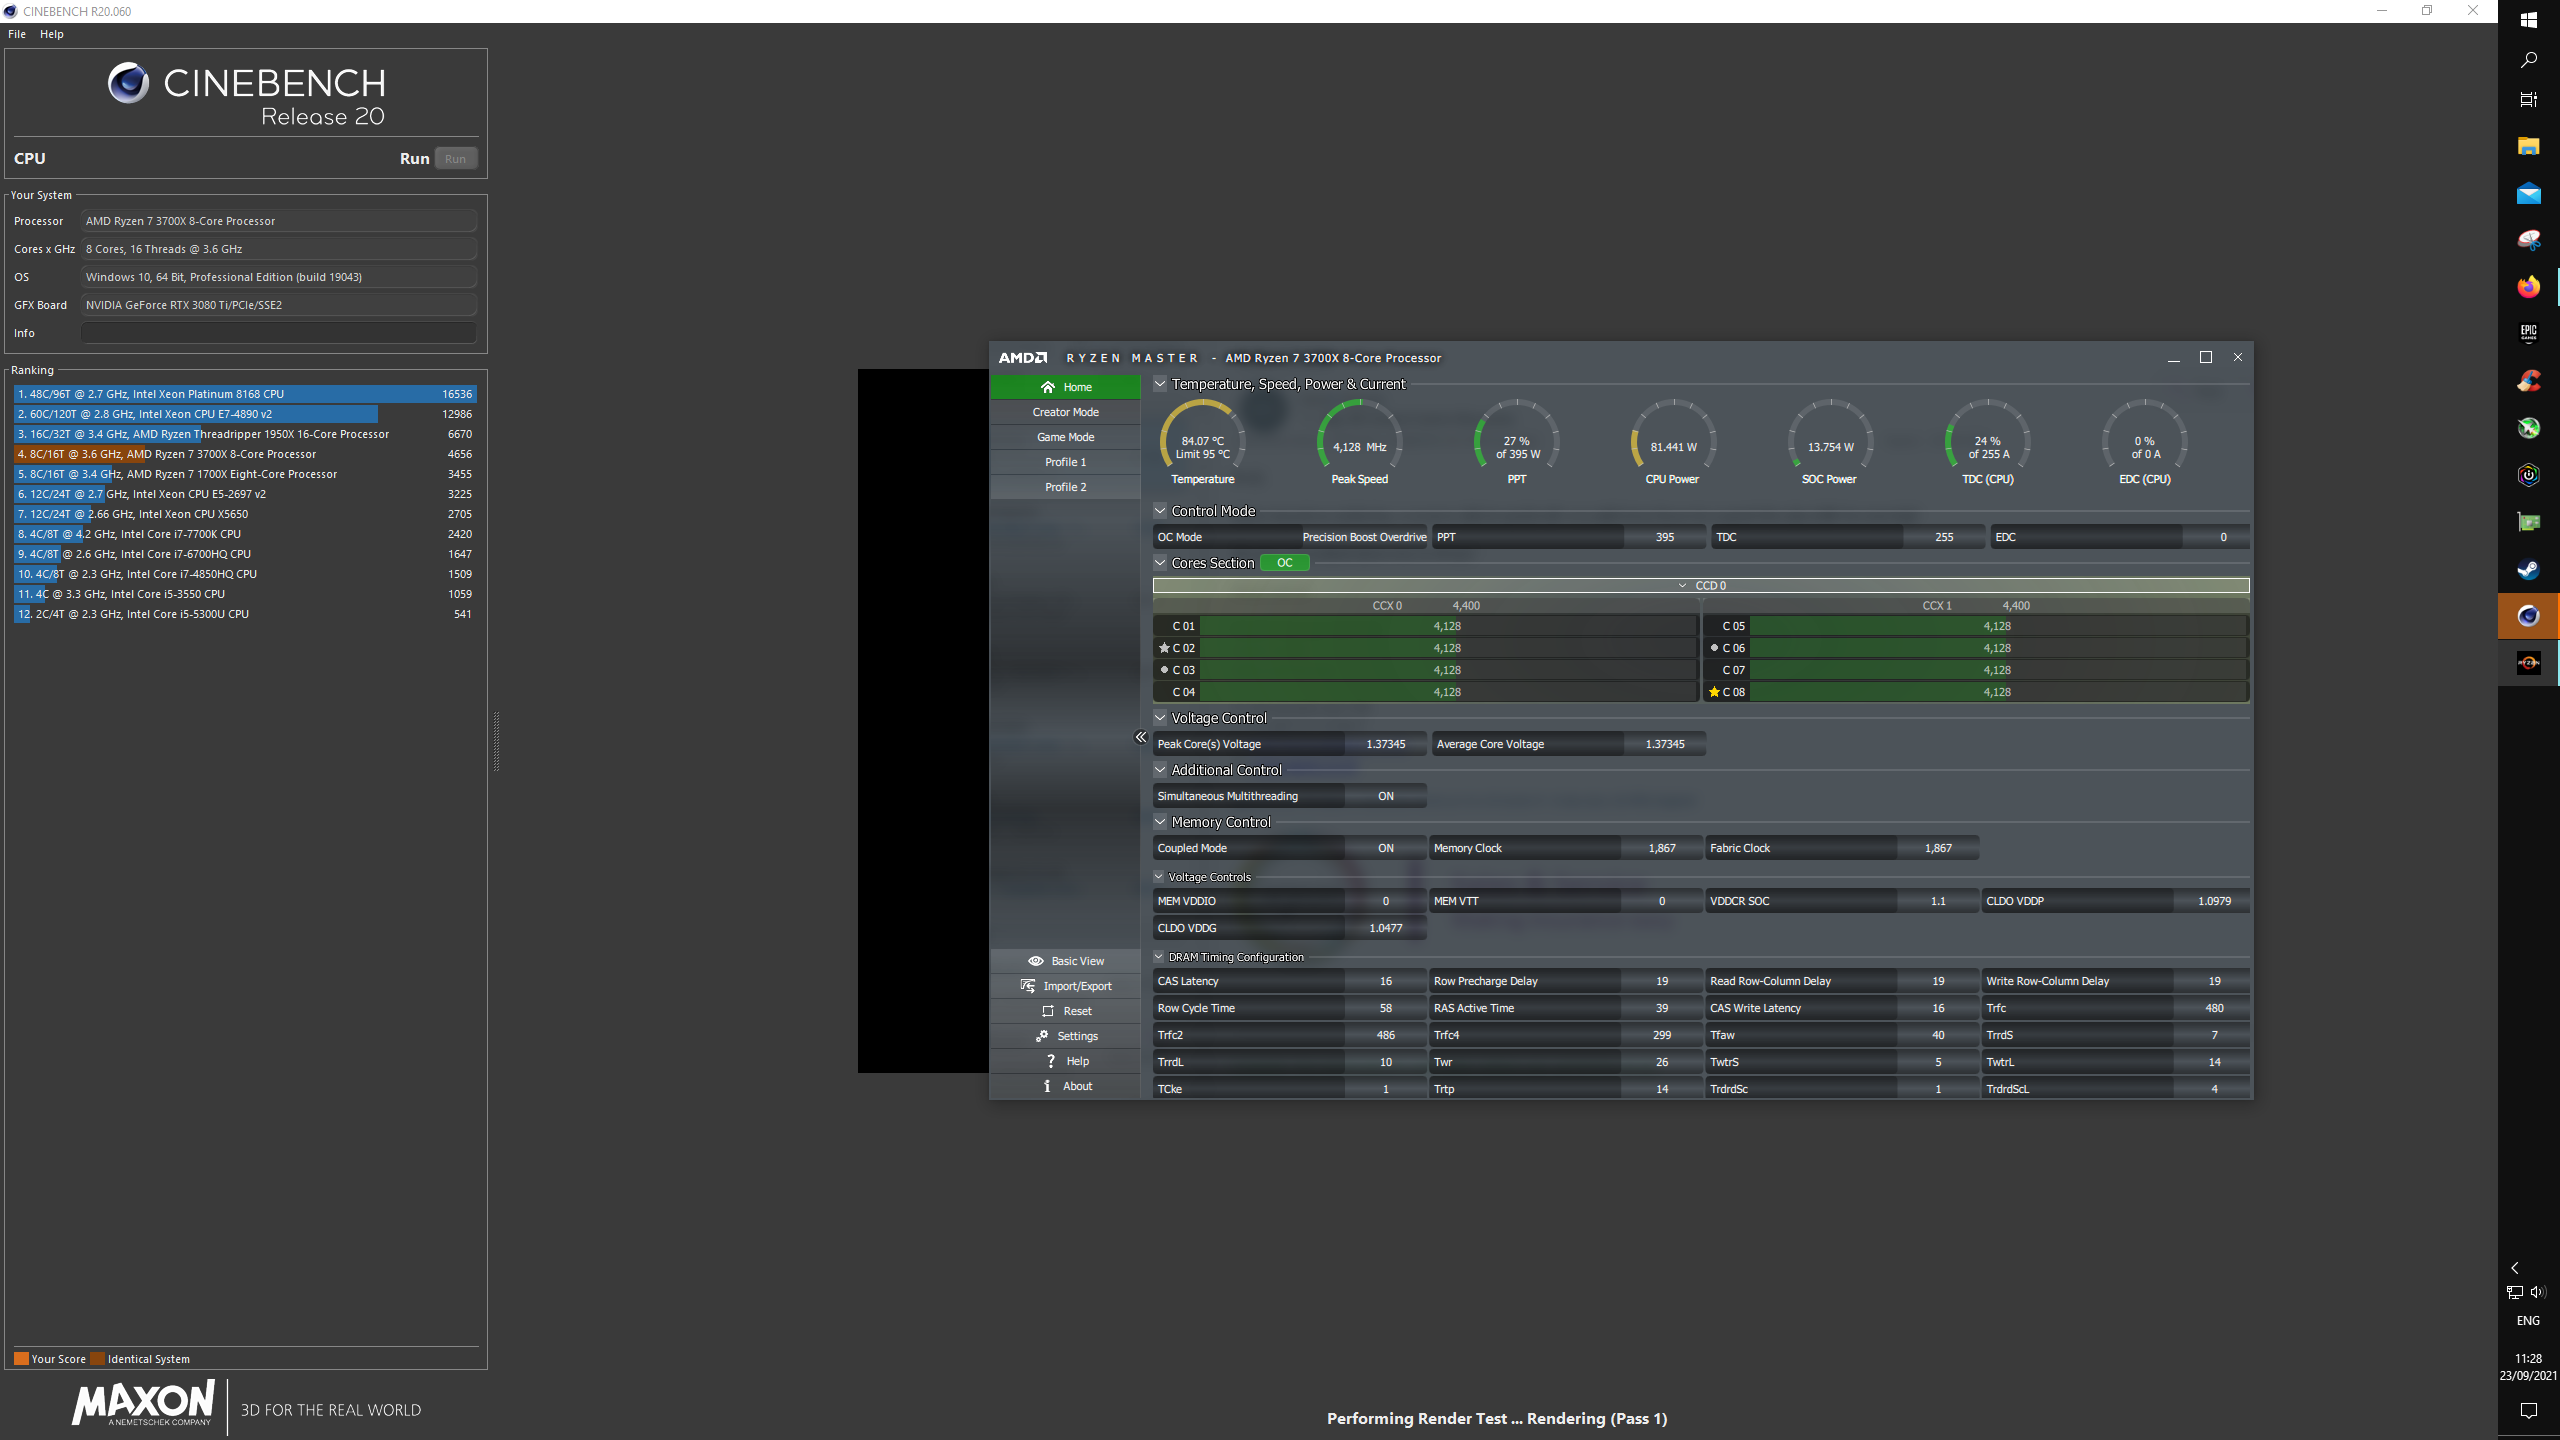This screenshot has width=2560, height=1440.
Task: Show hidden system tray icons
Action: (2515, 1268)
